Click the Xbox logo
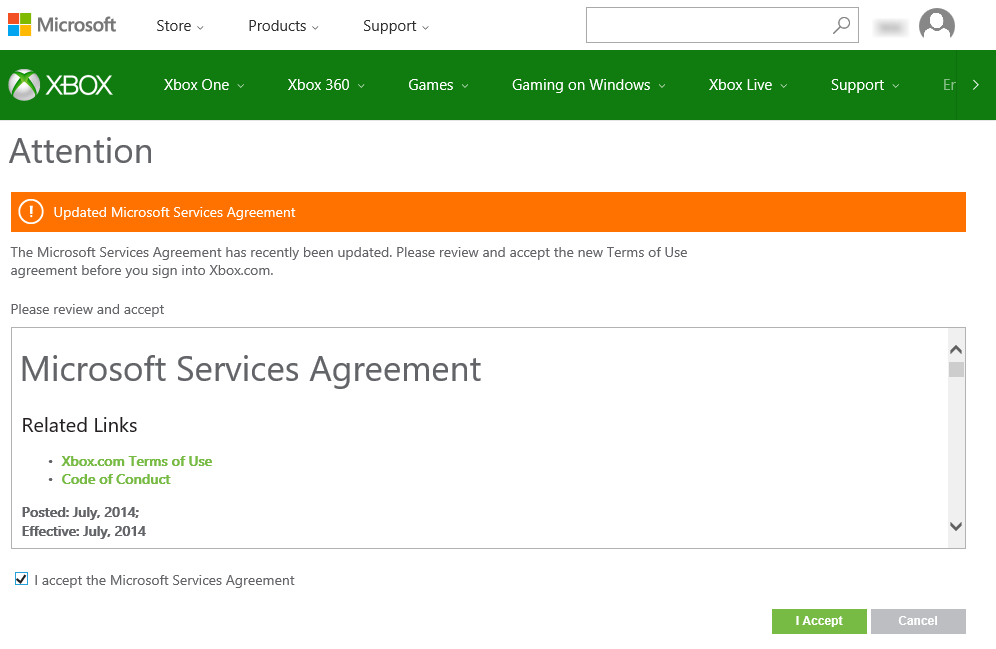 tap(60, 85)
